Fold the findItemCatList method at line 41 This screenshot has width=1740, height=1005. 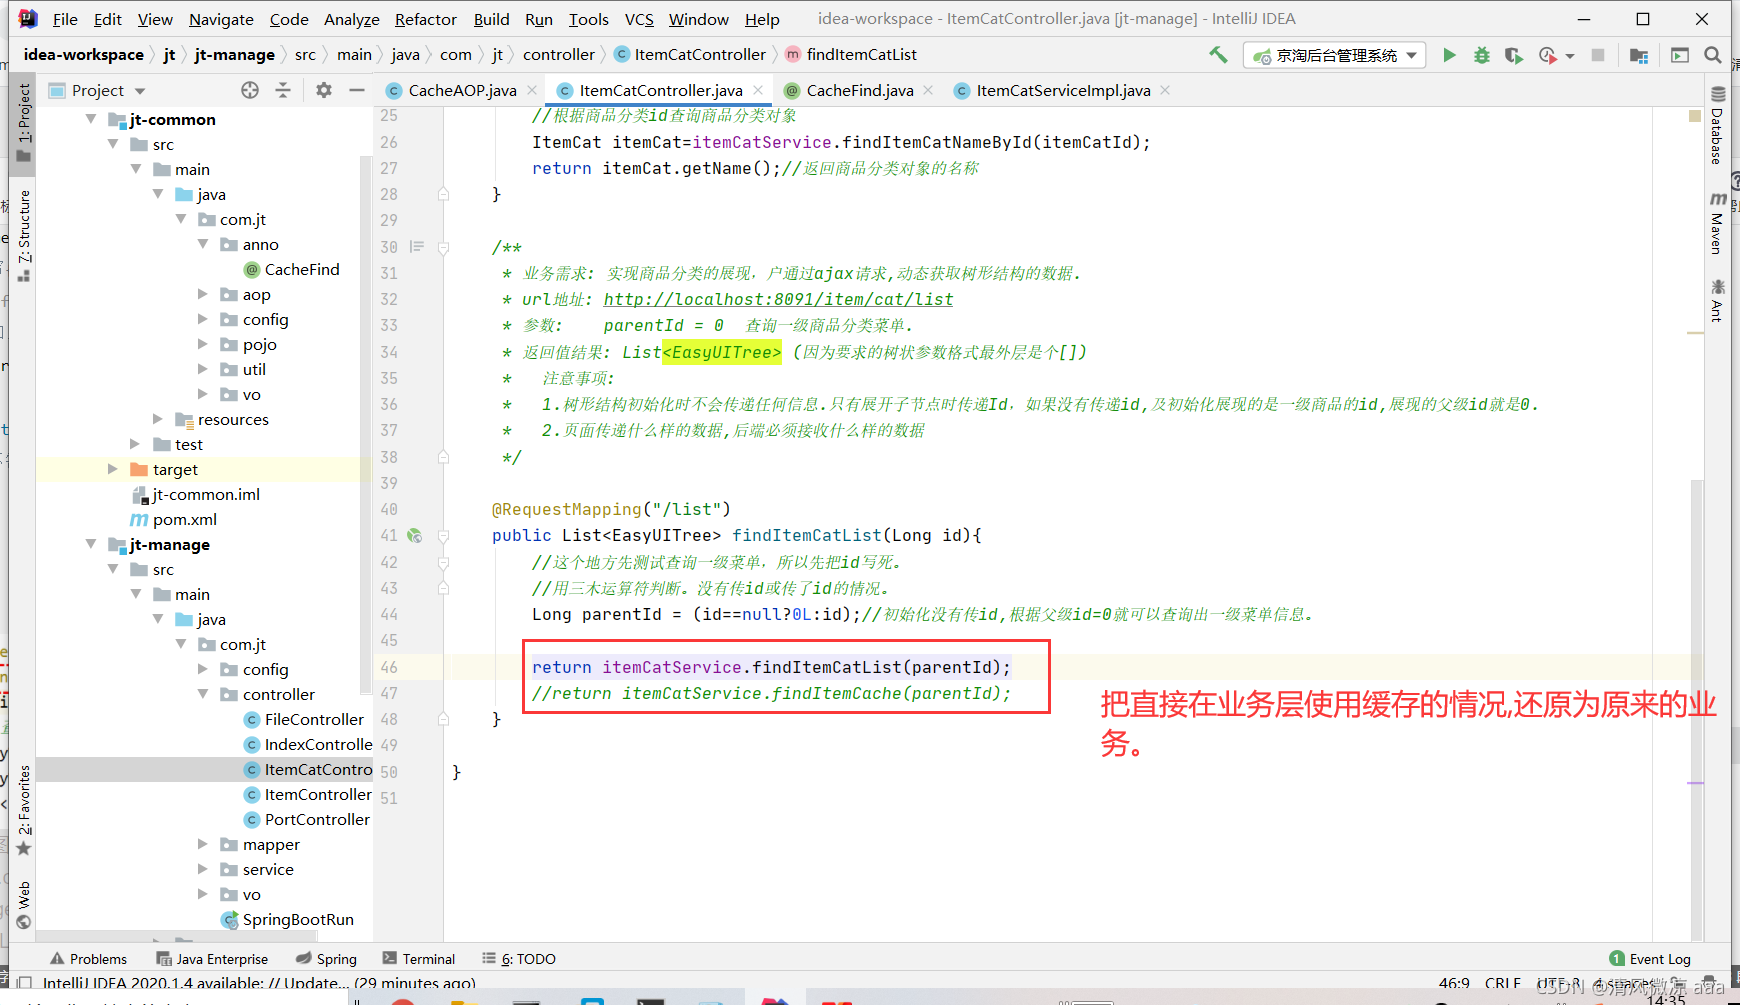(x=443, y=536)
